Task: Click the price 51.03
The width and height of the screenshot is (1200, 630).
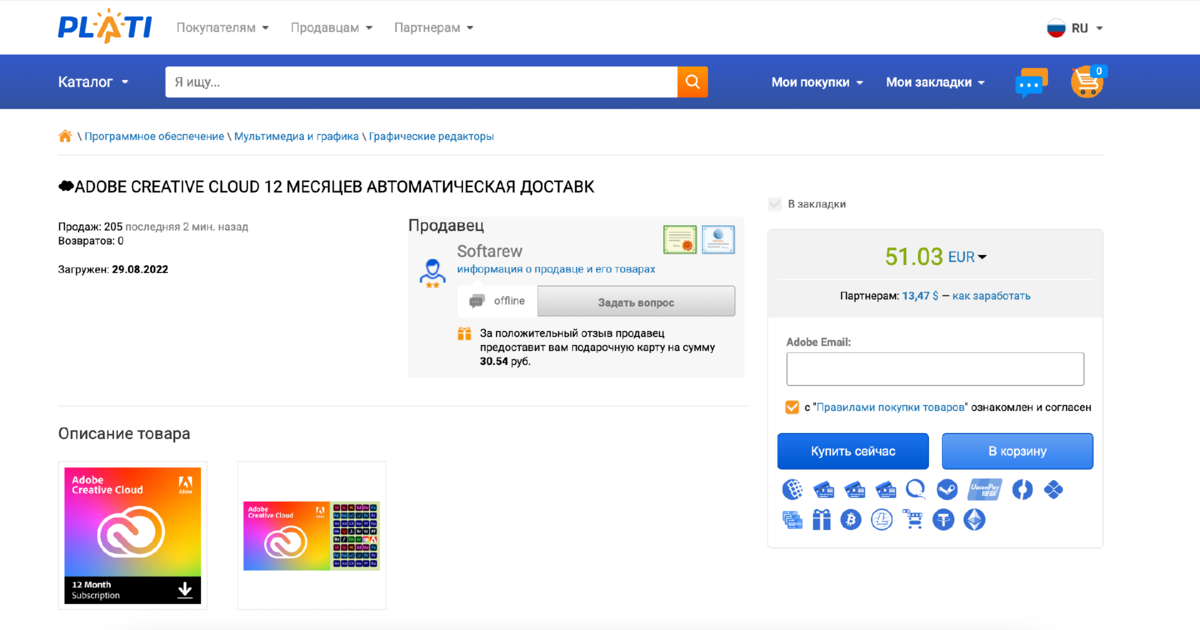Action: pyautogui.click(x=914, y=257)
